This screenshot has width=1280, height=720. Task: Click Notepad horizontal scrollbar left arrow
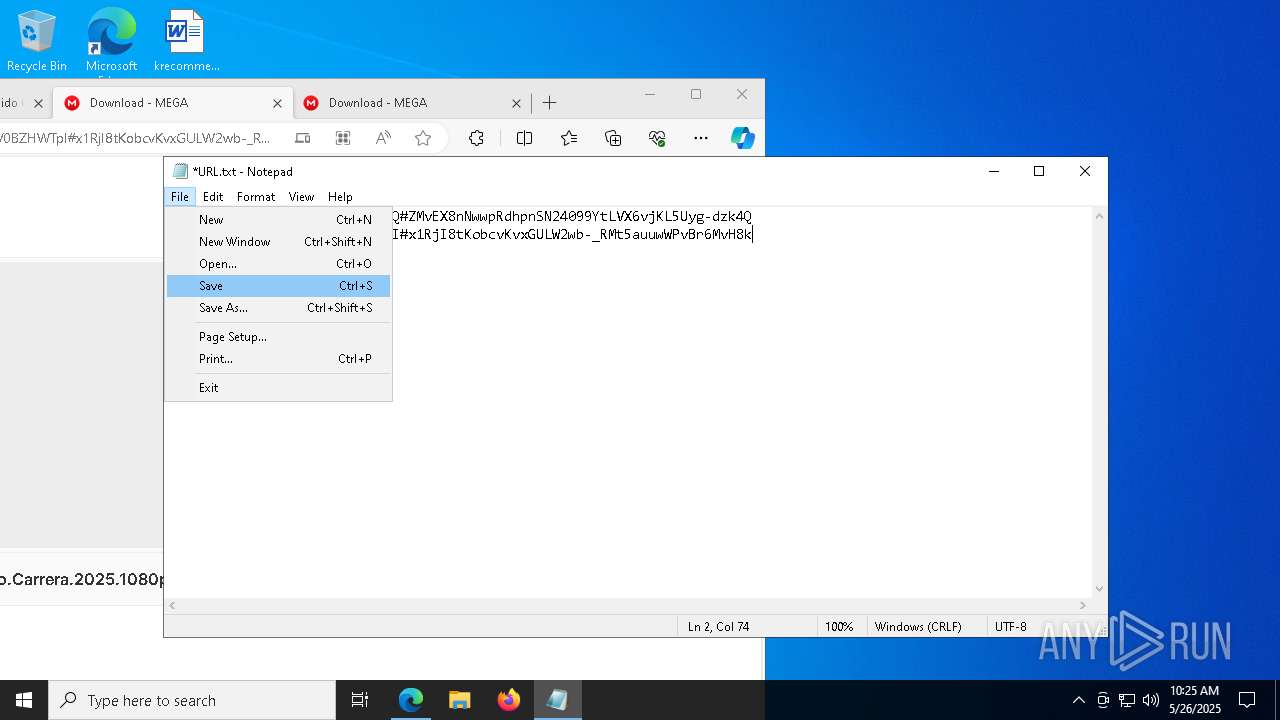click(x=173, y=606)
